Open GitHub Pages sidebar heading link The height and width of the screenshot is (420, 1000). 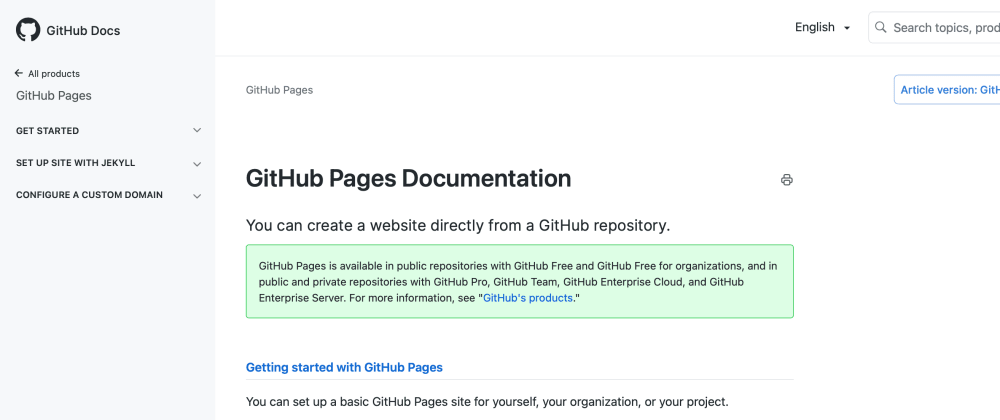pos(54,96)
